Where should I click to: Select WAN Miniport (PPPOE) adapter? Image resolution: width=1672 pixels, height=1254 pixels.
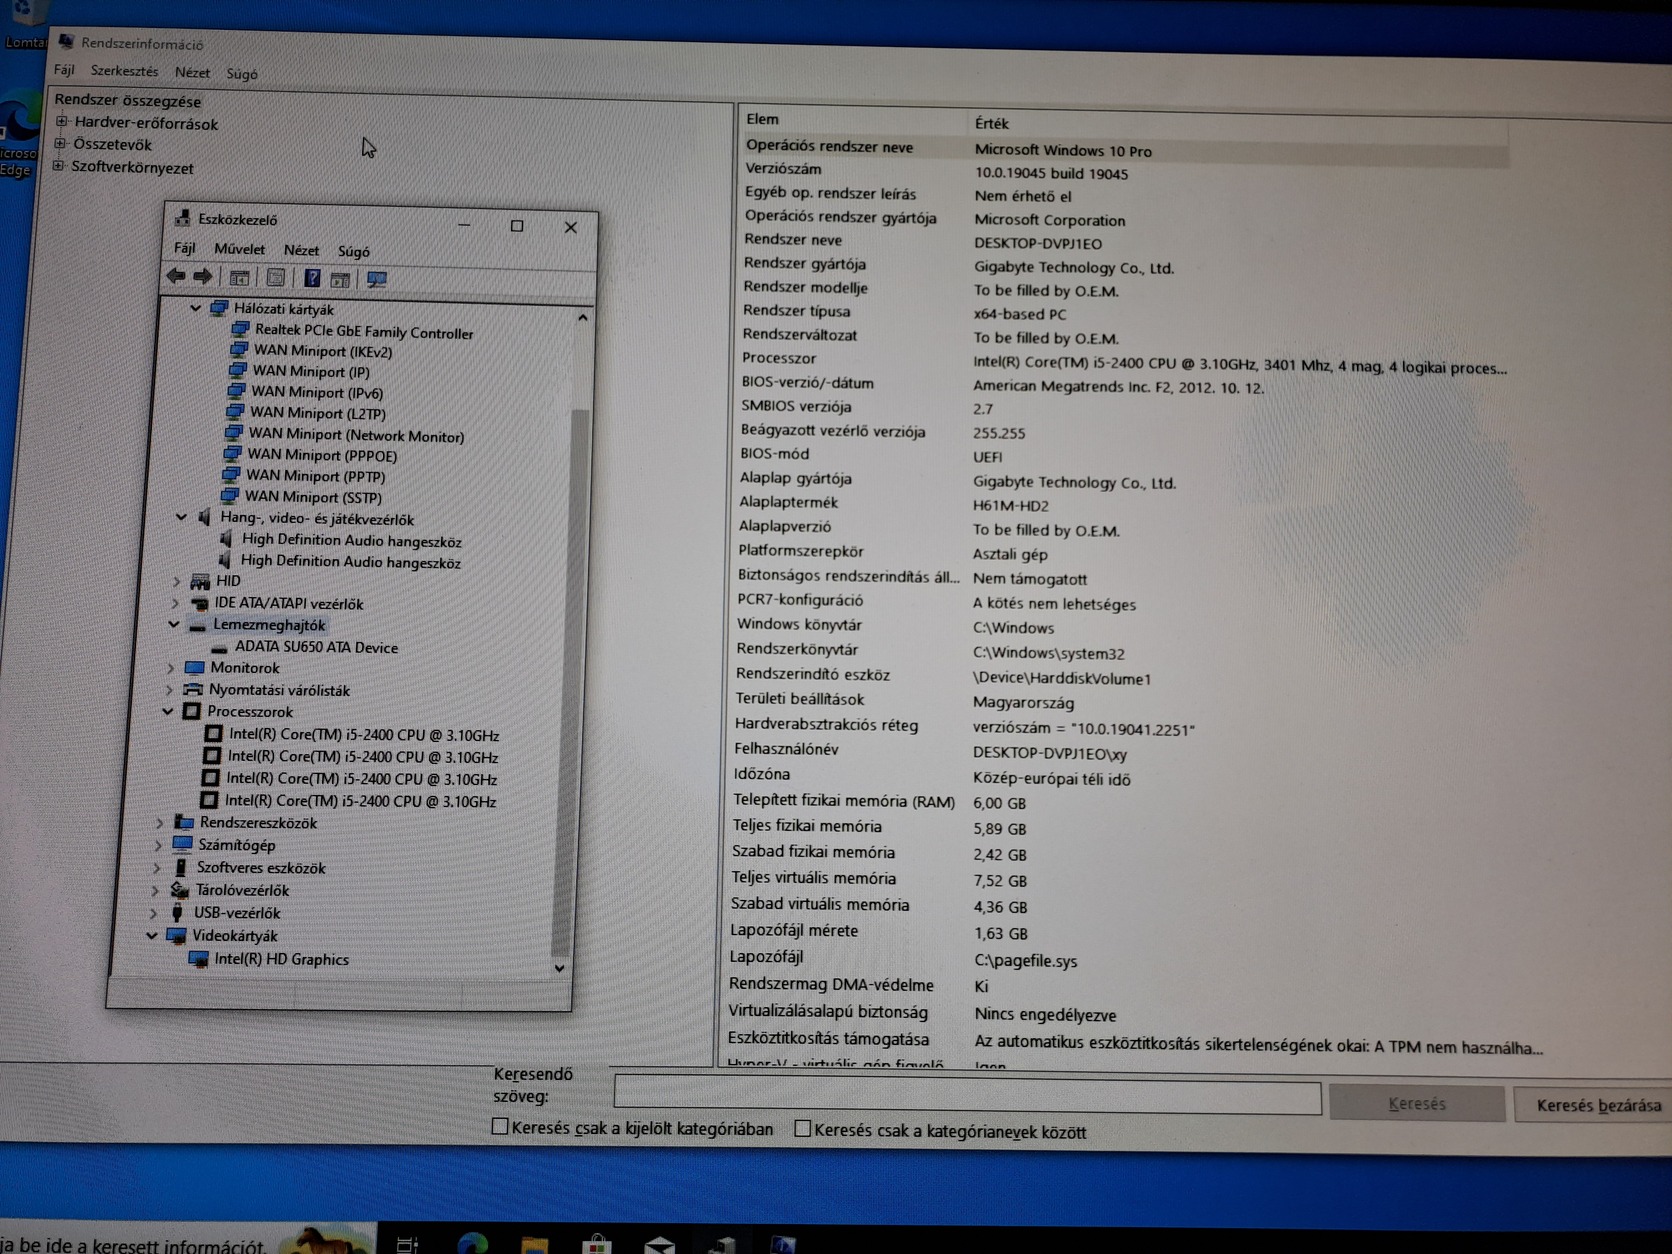click(322, 455)
